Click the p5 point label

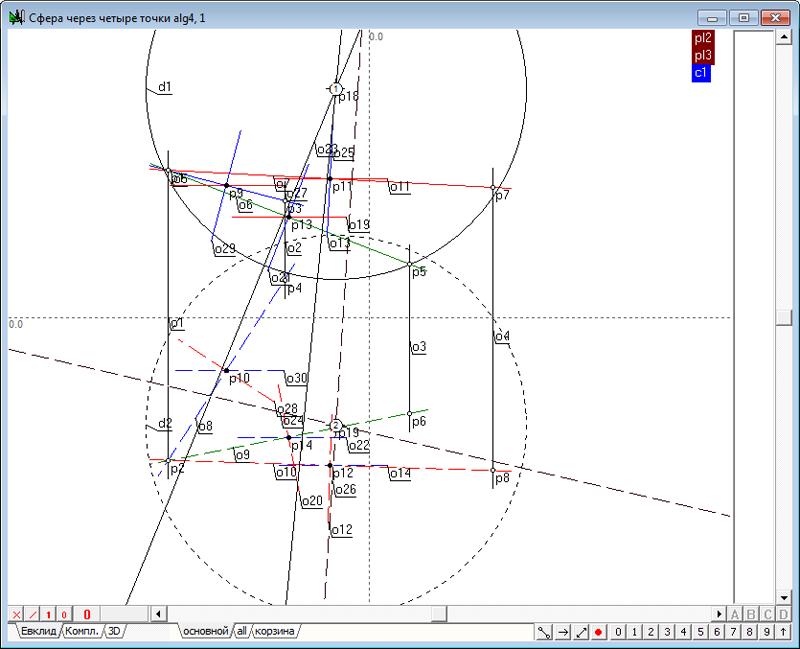click(419, 272)
